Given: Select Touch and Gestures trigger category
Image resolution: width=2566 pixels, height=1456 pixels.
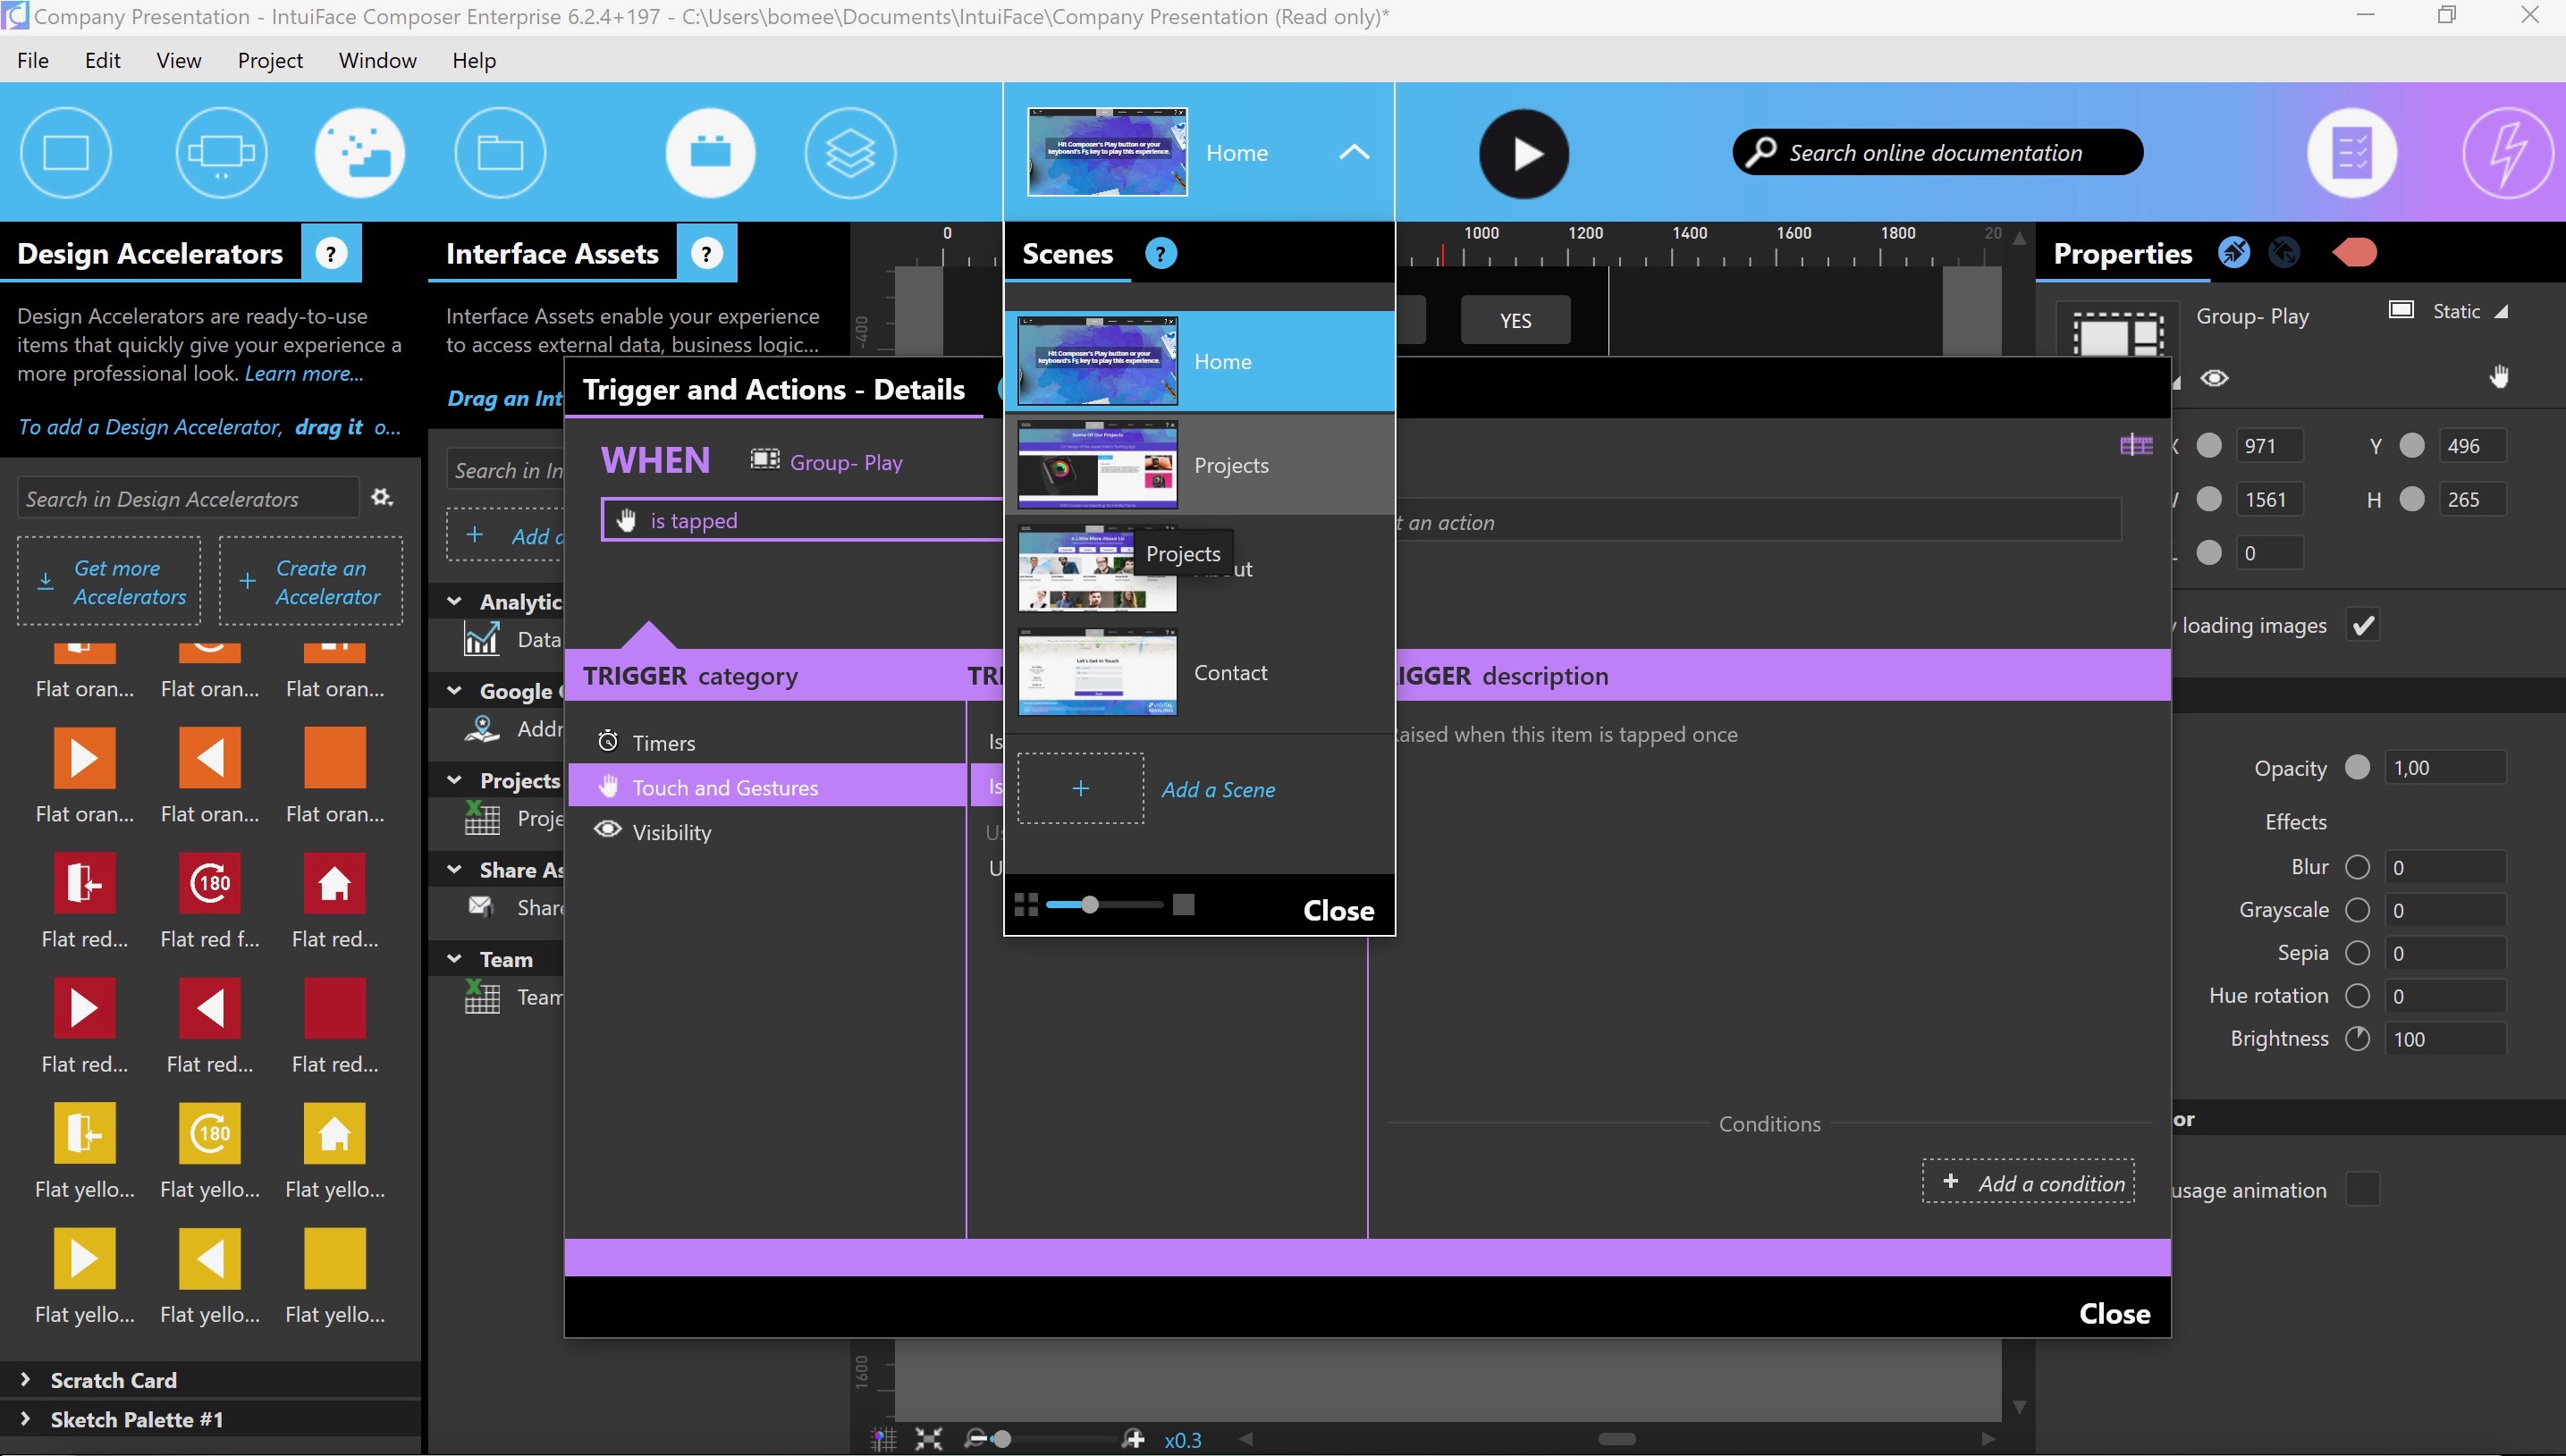Looking at the screenshot, I should click(725, 788).
